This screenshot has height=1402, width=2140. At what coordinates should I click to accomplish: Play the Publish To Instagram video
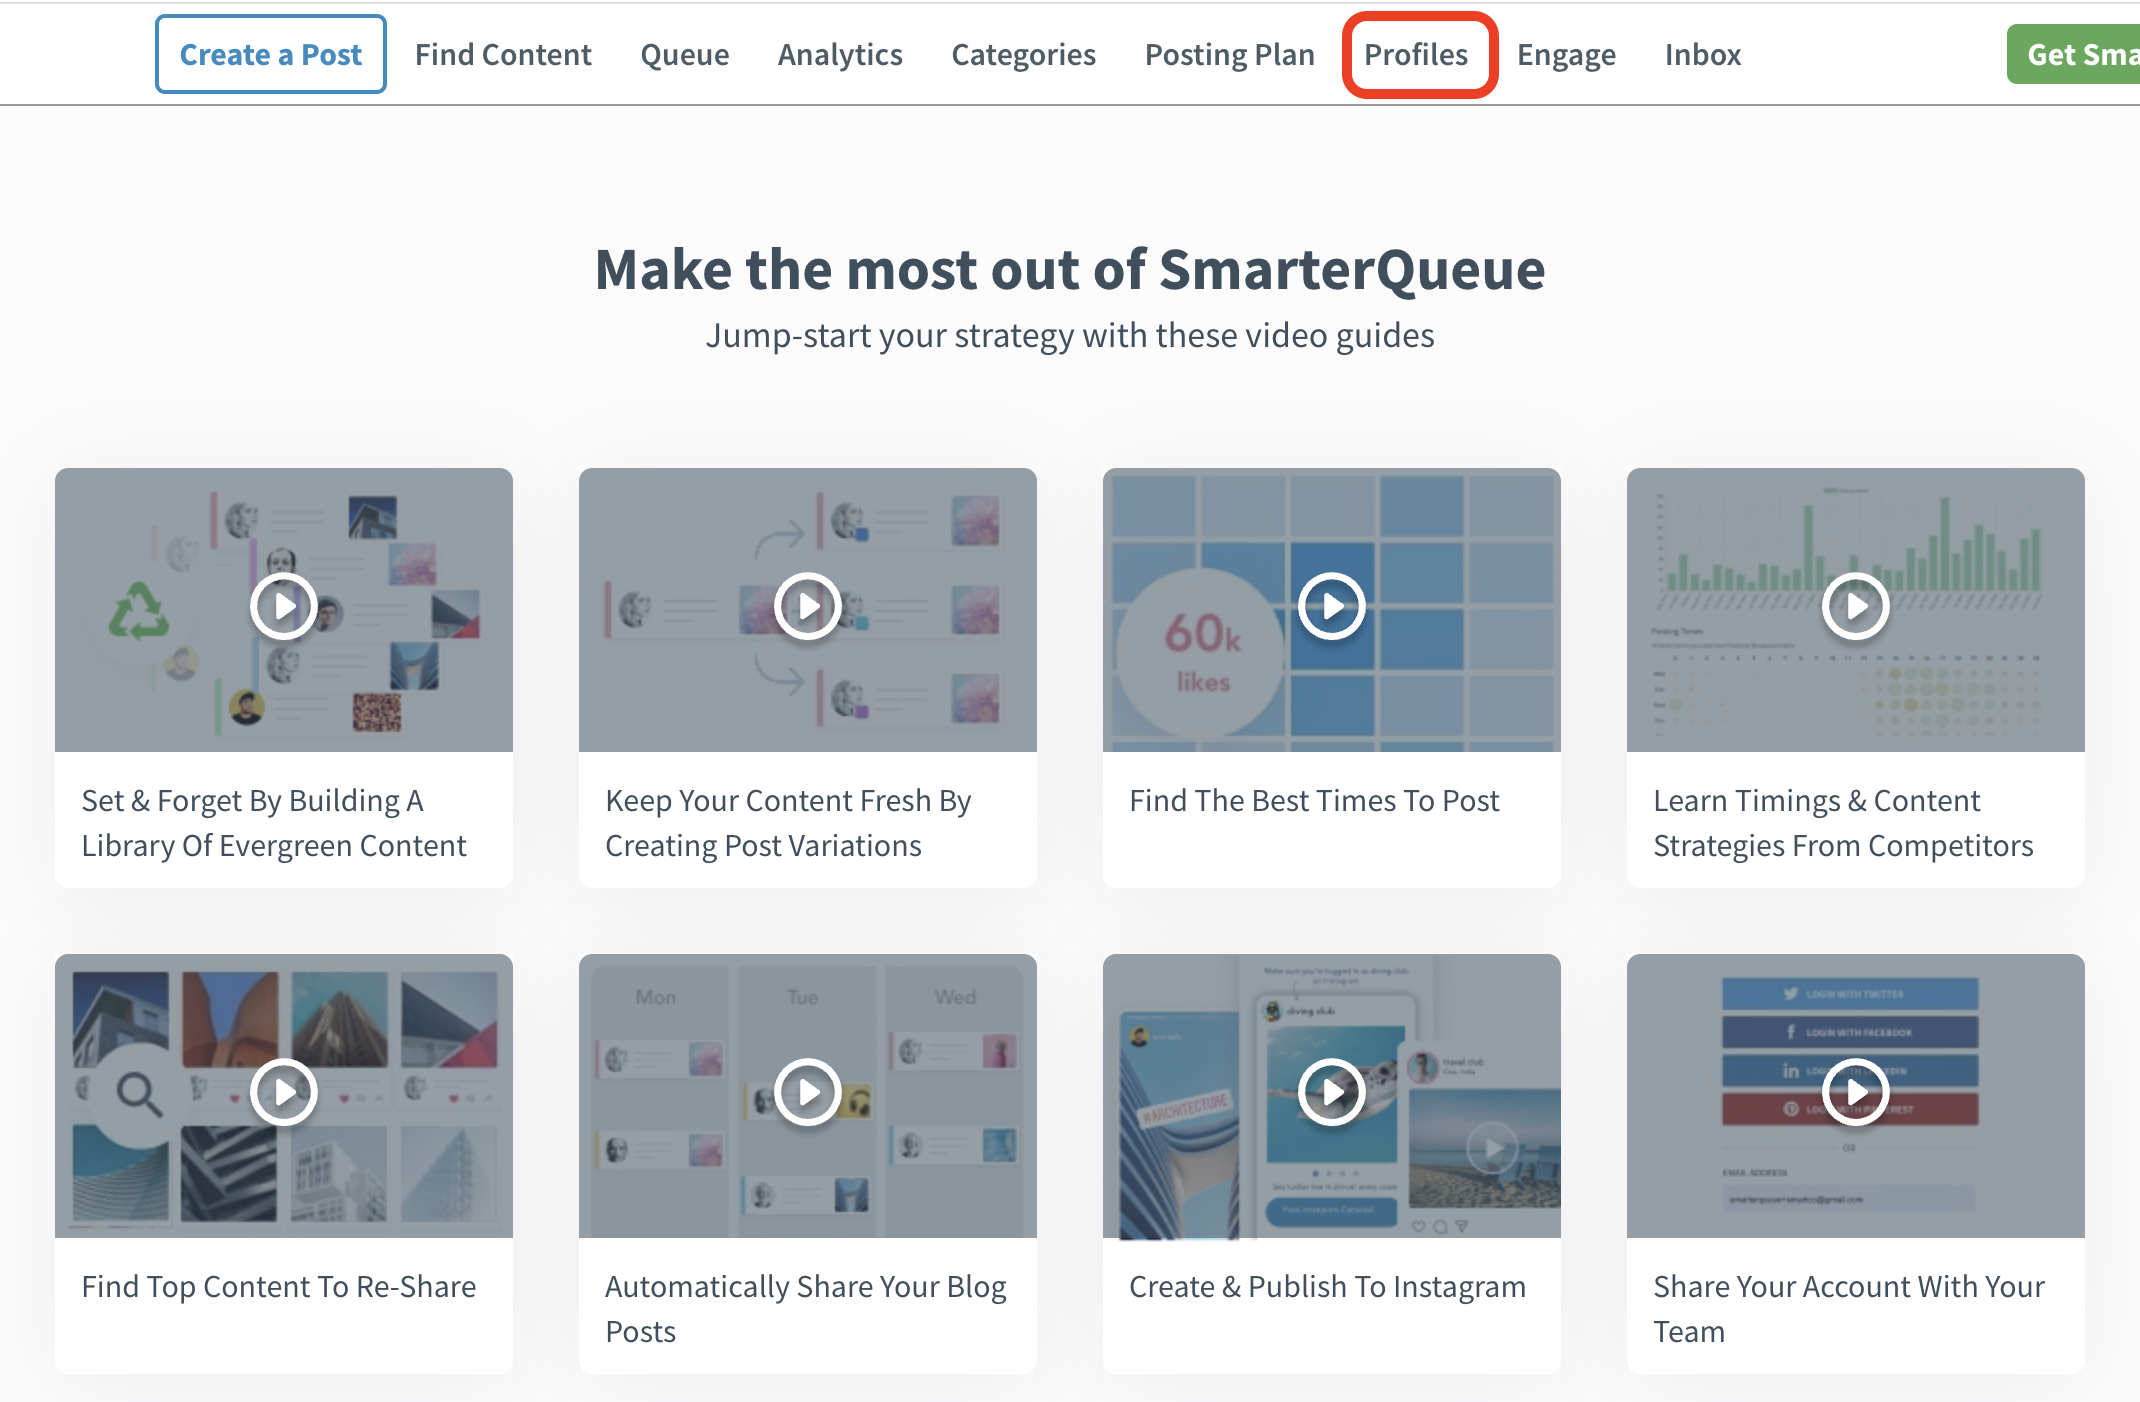[1332, 1092]
